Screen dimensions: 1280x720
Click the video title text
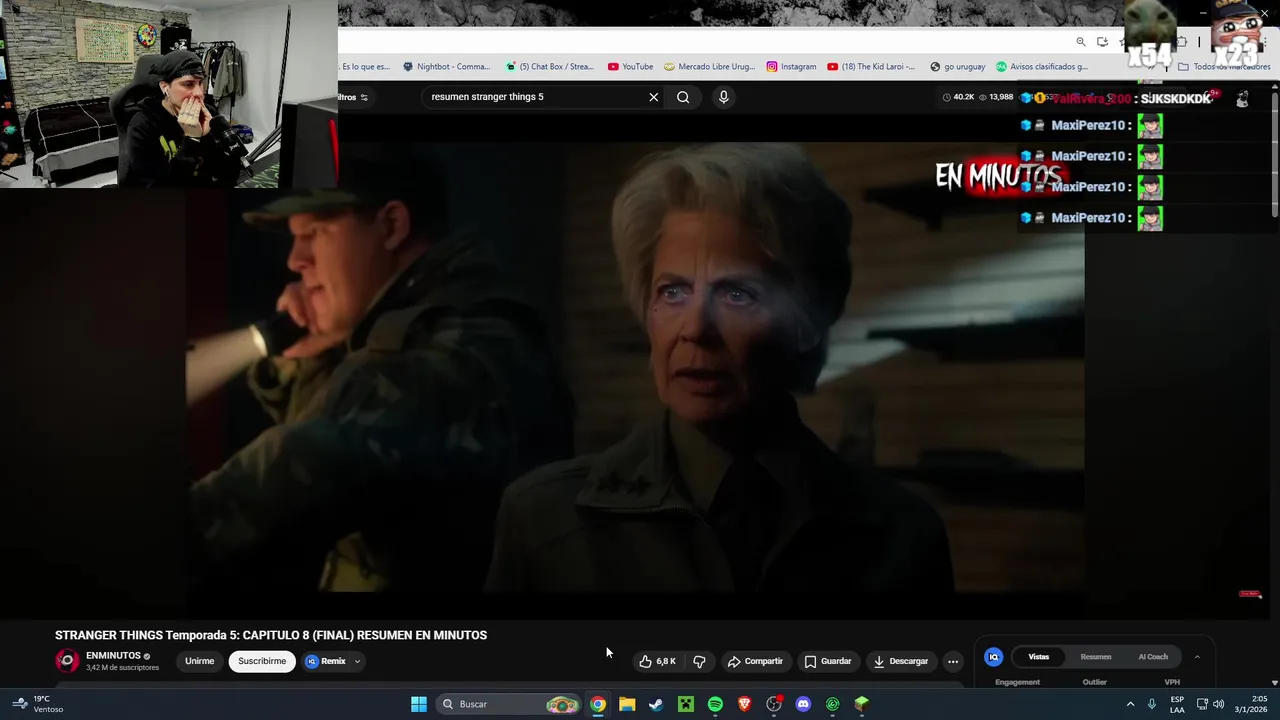tap(271, 635)
